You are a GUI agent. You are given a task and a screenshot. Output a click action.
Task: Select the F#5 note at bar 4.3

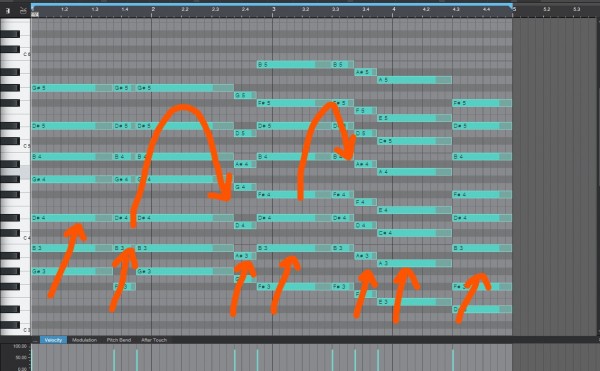pyautogui.click(x=482, y=103)
